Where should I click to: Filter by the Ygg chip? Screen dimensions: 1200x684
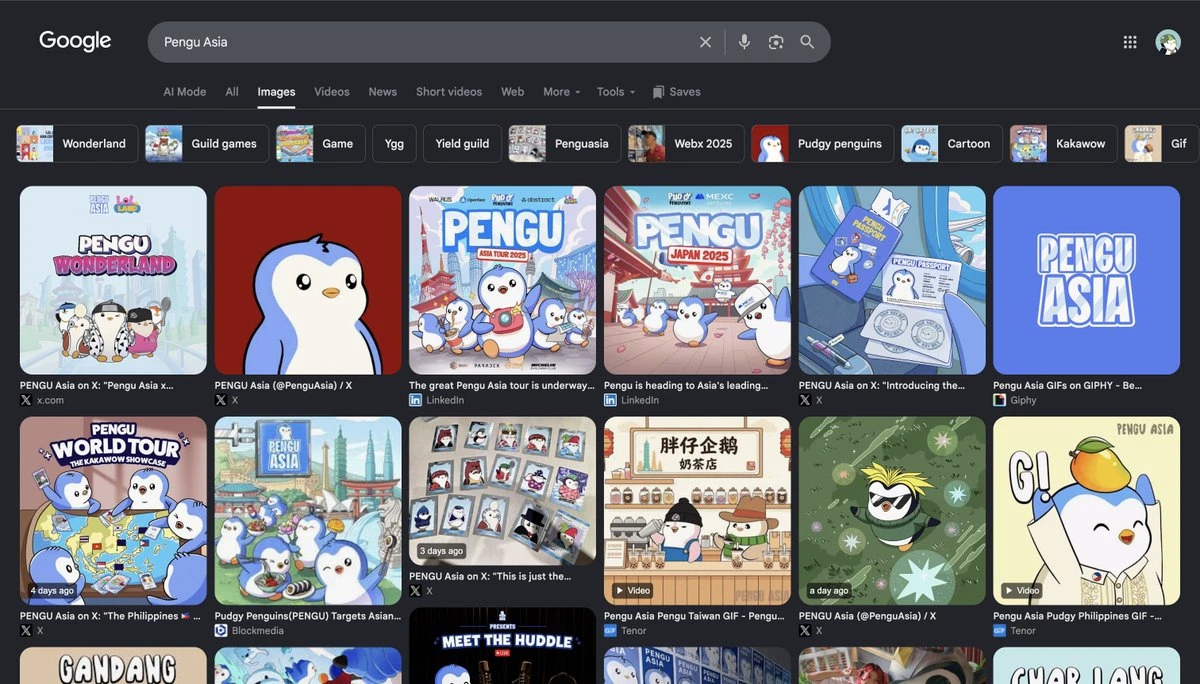394,144
